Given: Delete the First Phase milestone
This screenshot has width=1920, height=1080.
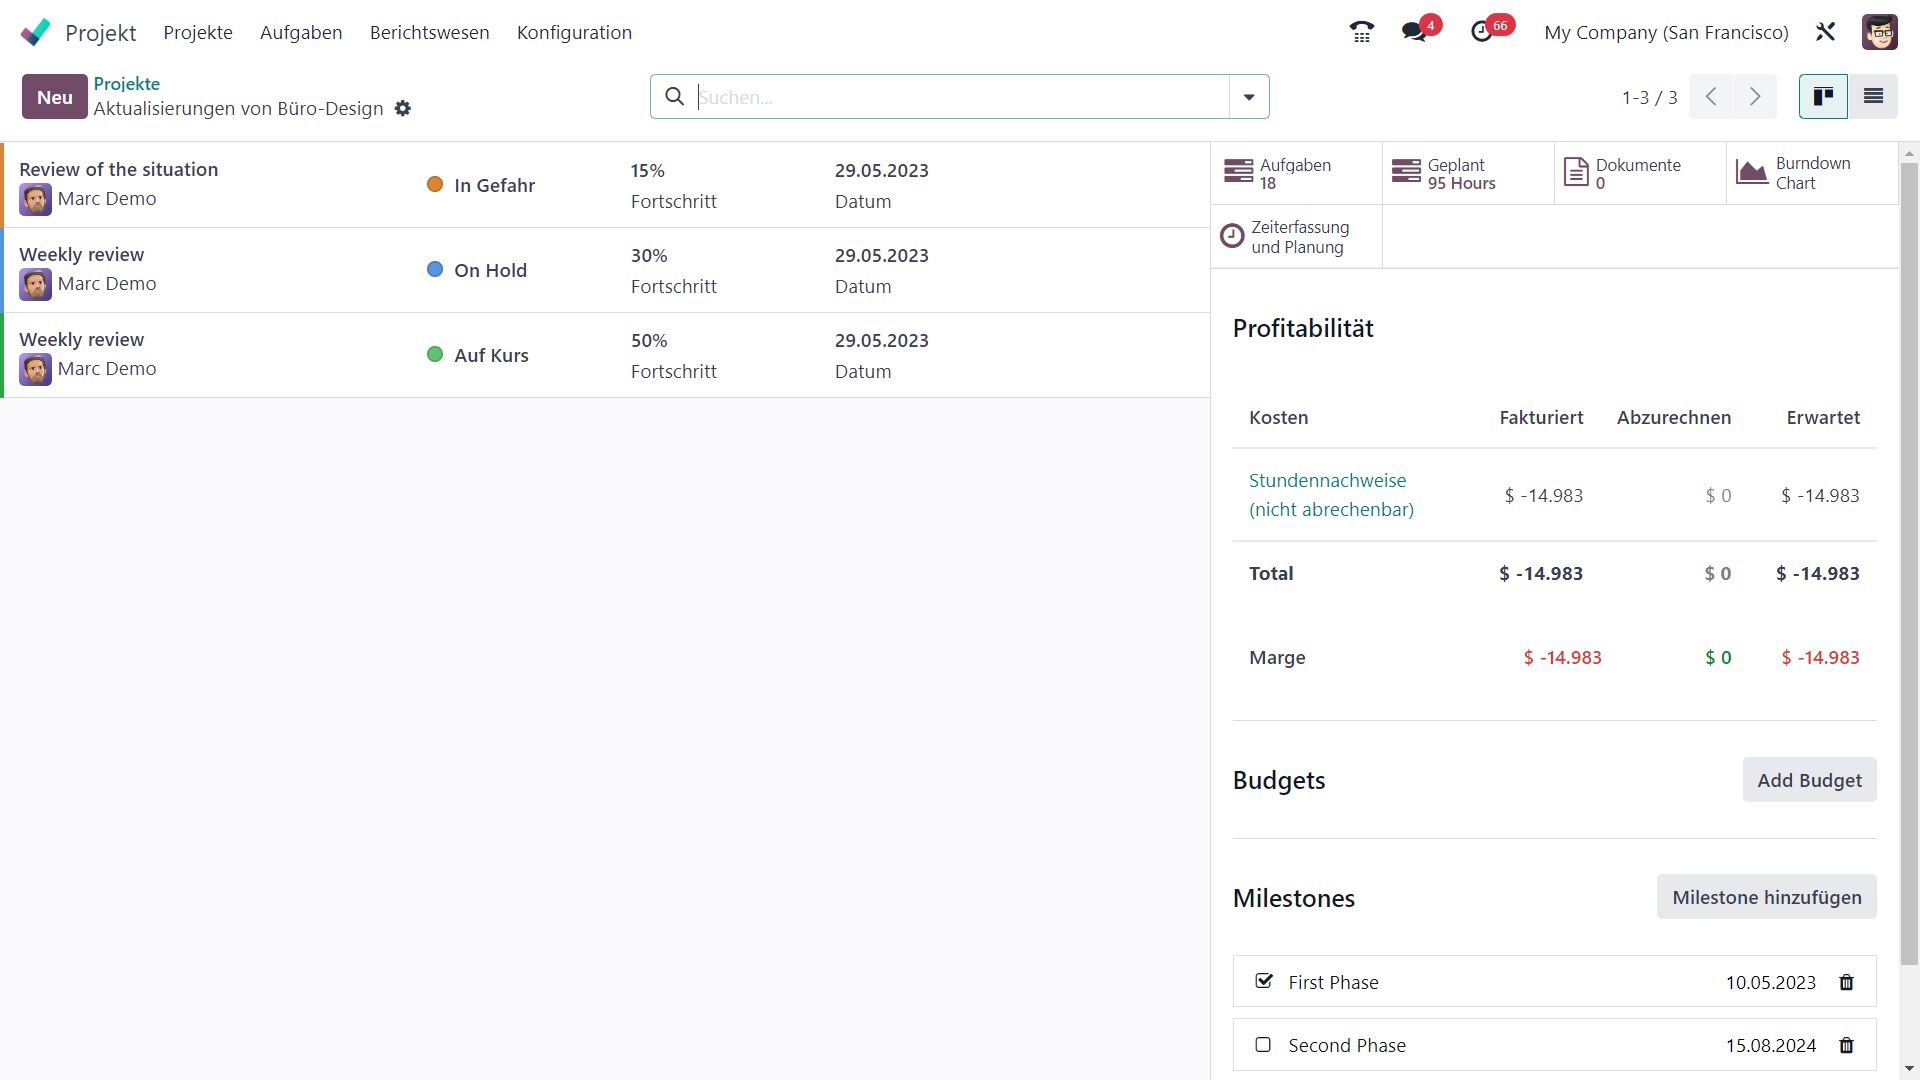Looking at the screenshot, I should [x=1846, y=982].
